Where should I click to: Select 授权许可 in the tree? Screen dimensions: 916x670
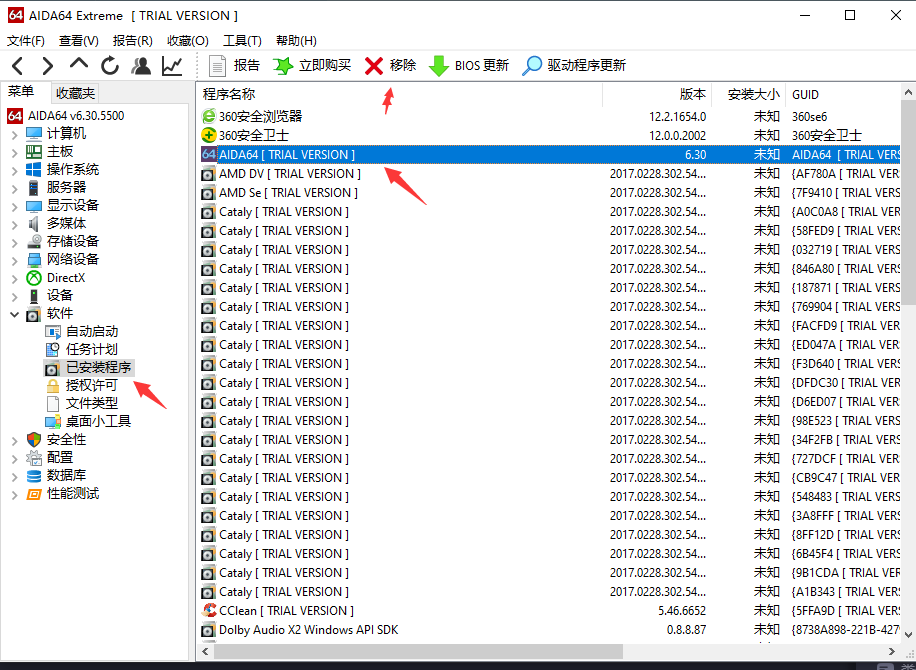click(91, 386)
